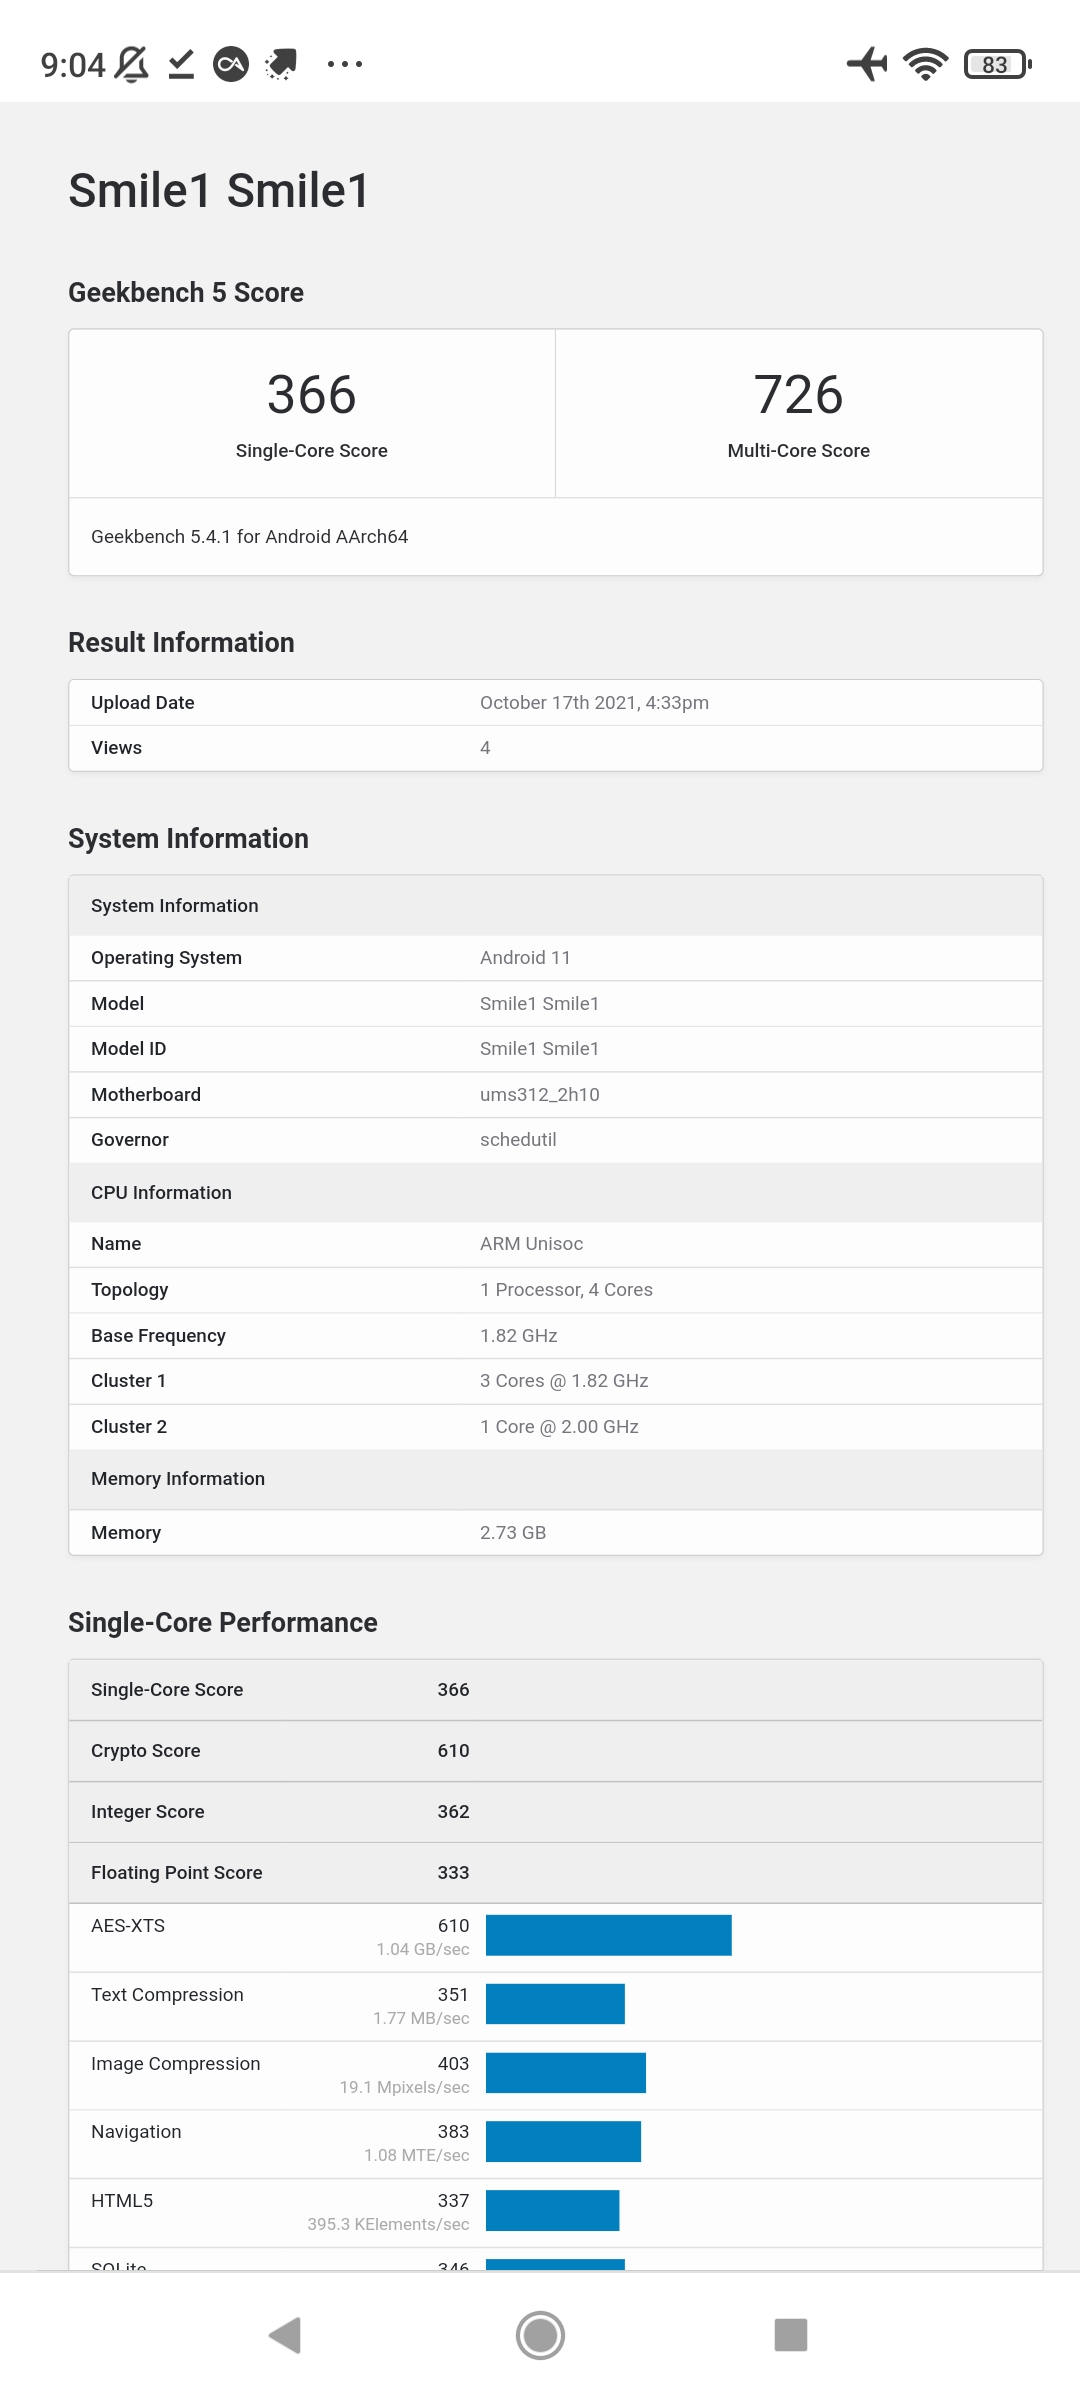Tap the battery level indicator
Screen dimensions: 1080x2400
[997, 64]
